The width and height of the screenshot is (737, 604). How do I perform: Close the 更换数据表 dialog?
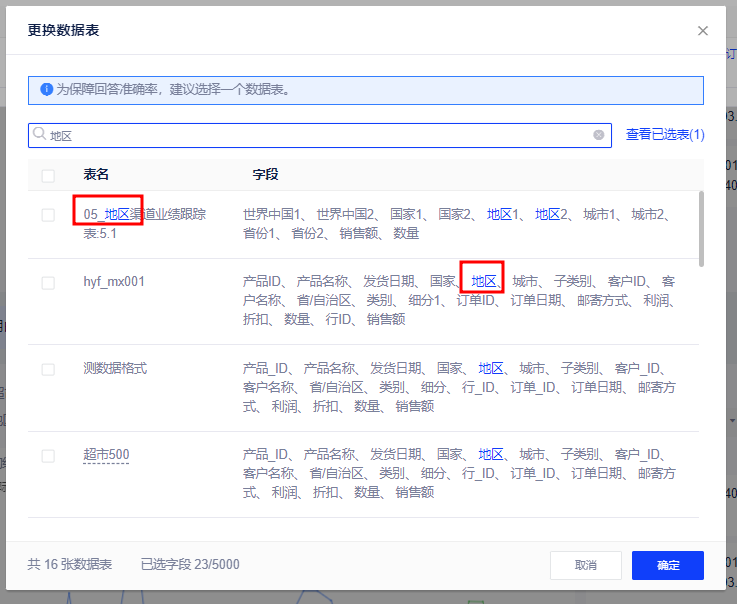(703, 31)
